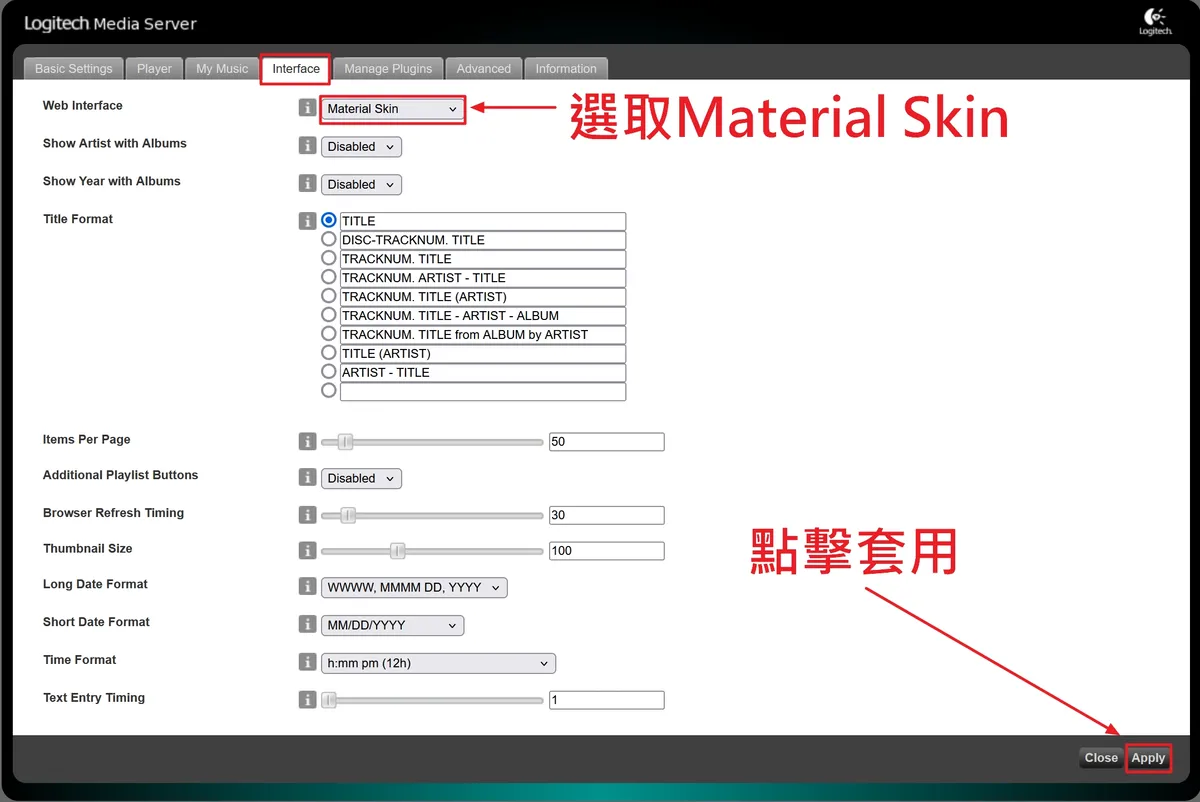
Task: Select TITLE (ARTIST) radio option
Action: [329, 353]
